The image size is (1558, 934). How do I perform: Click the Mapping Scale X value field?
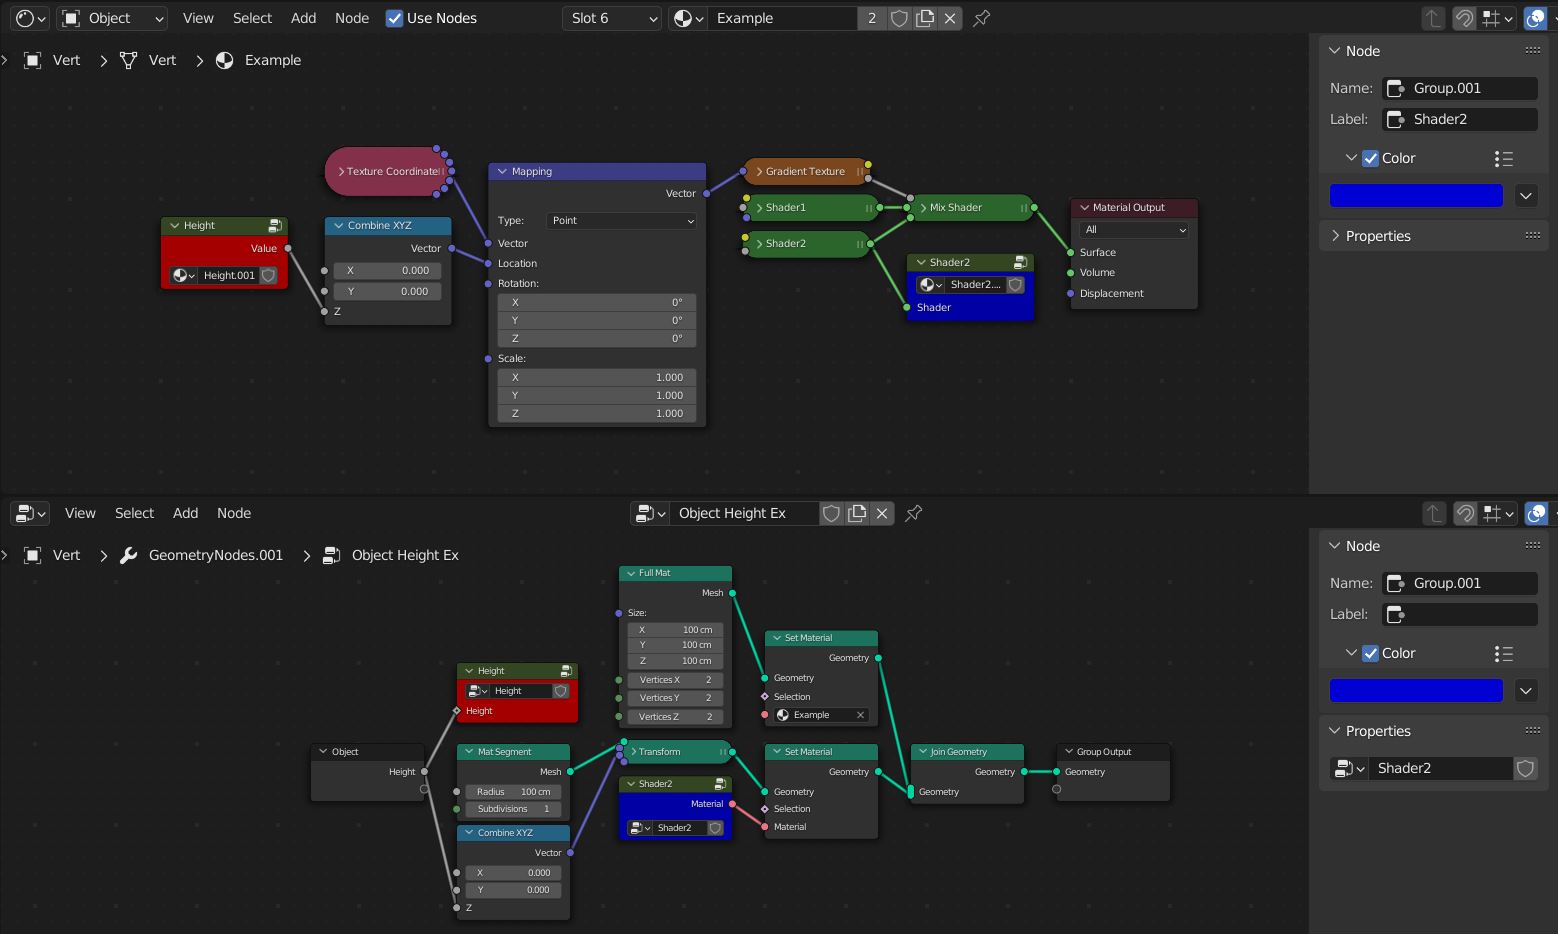coord(597,377)
